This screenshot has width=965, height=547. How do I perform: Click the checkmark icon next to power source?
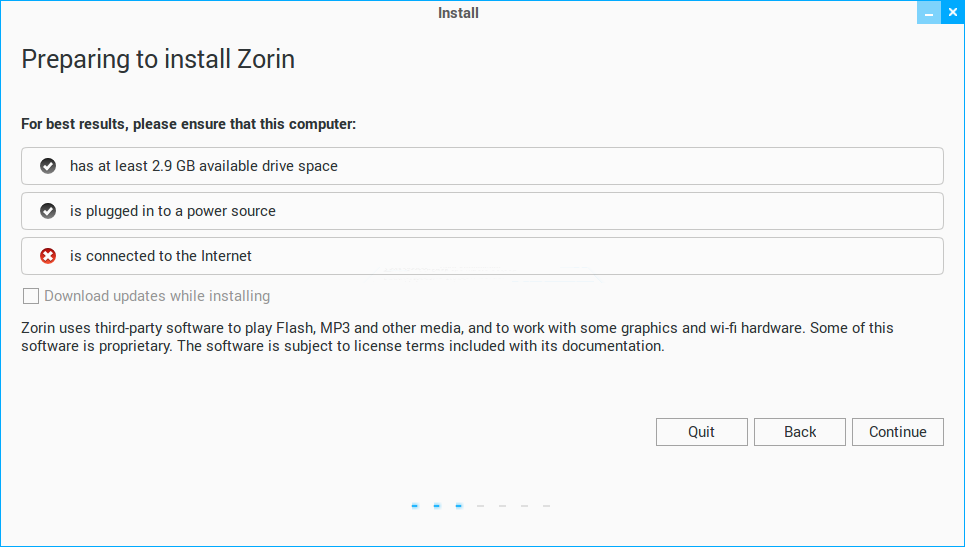tap(47, 211)
